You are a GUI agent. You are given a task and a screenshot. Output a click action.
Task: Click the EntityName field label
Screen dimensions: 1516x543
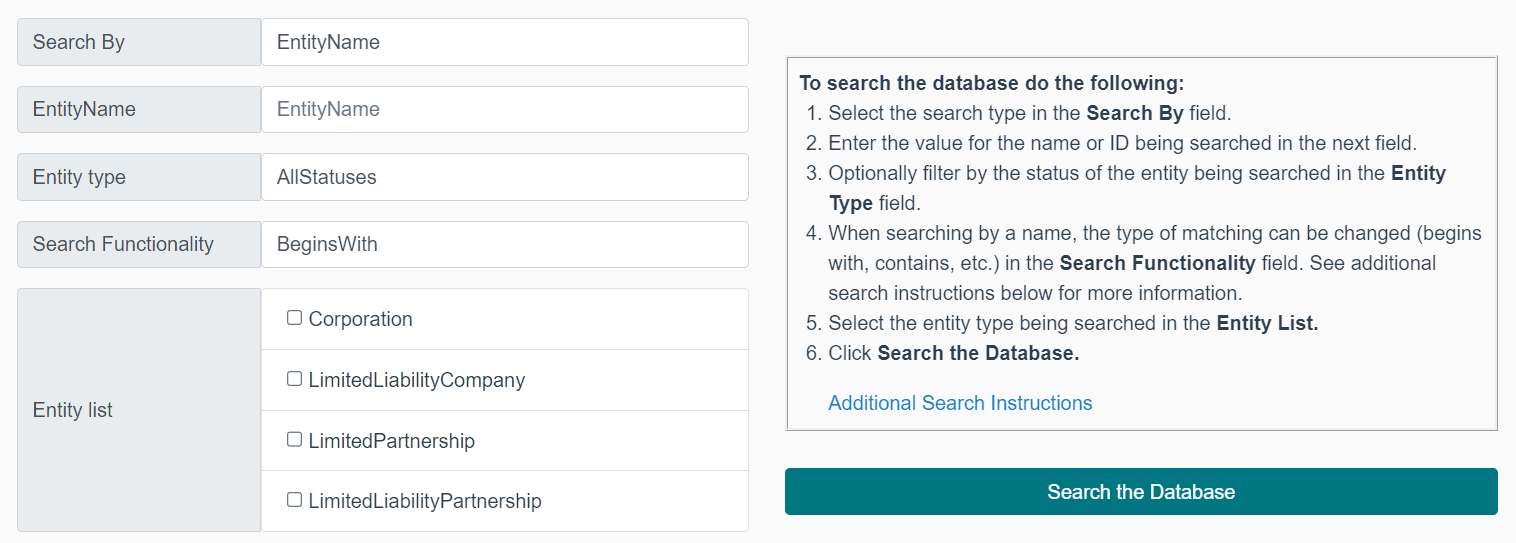coord(84,109)
